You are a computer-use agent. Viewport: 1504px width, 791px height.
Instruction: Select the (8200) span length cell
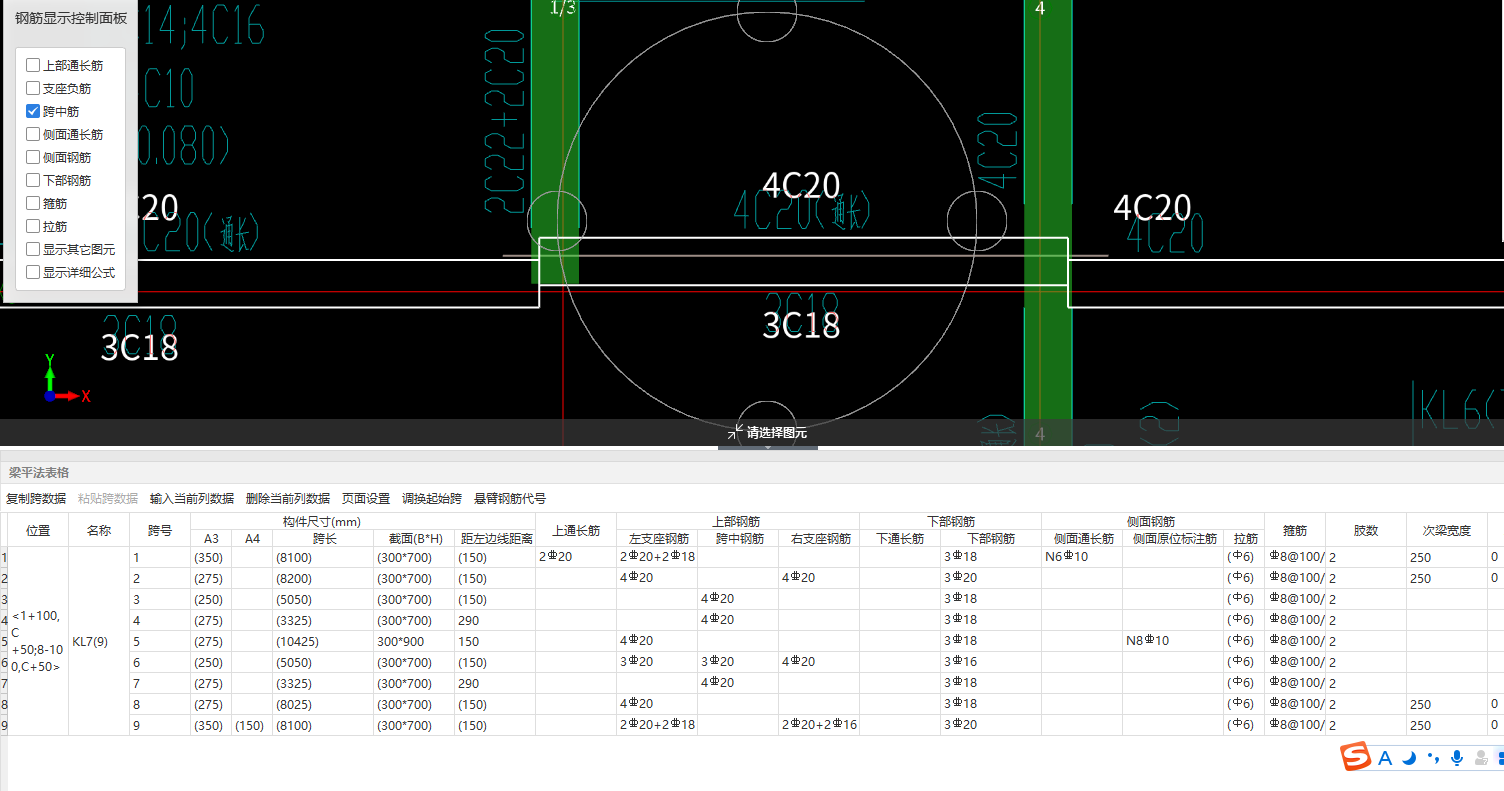coord(324,578)
